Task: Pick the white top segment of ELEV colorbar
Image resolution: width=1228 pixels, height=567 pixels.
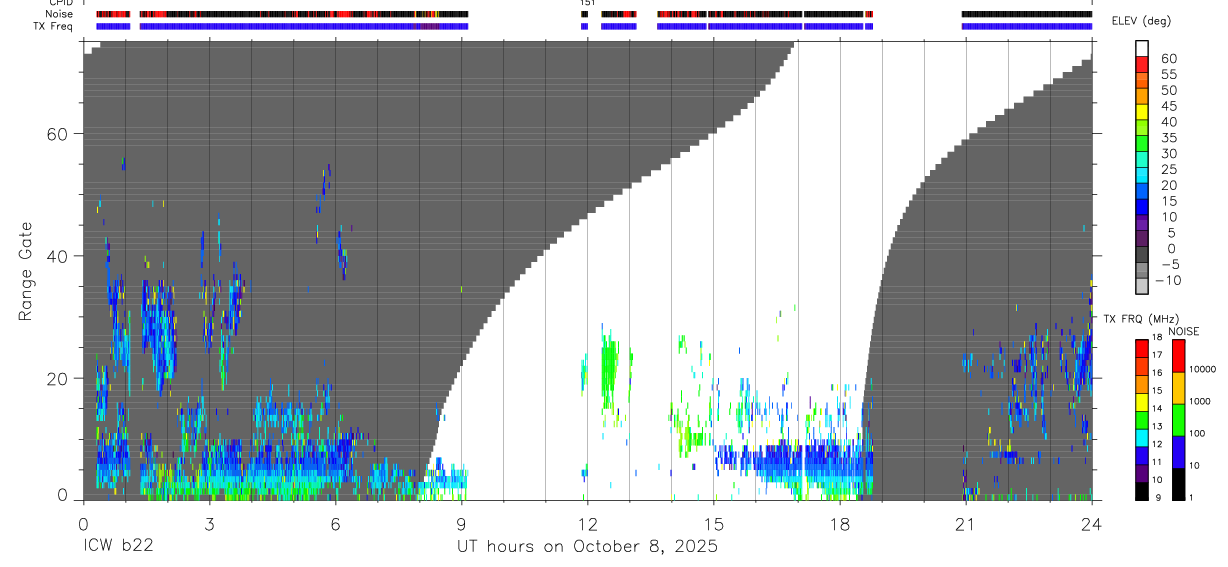Action: coord(1142,49)
